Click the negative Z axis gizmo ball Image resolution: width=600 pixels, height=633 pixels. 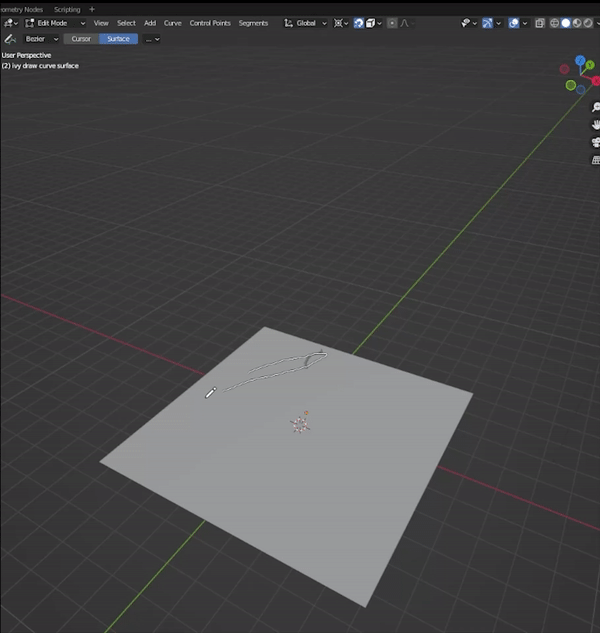pos(581,90)
